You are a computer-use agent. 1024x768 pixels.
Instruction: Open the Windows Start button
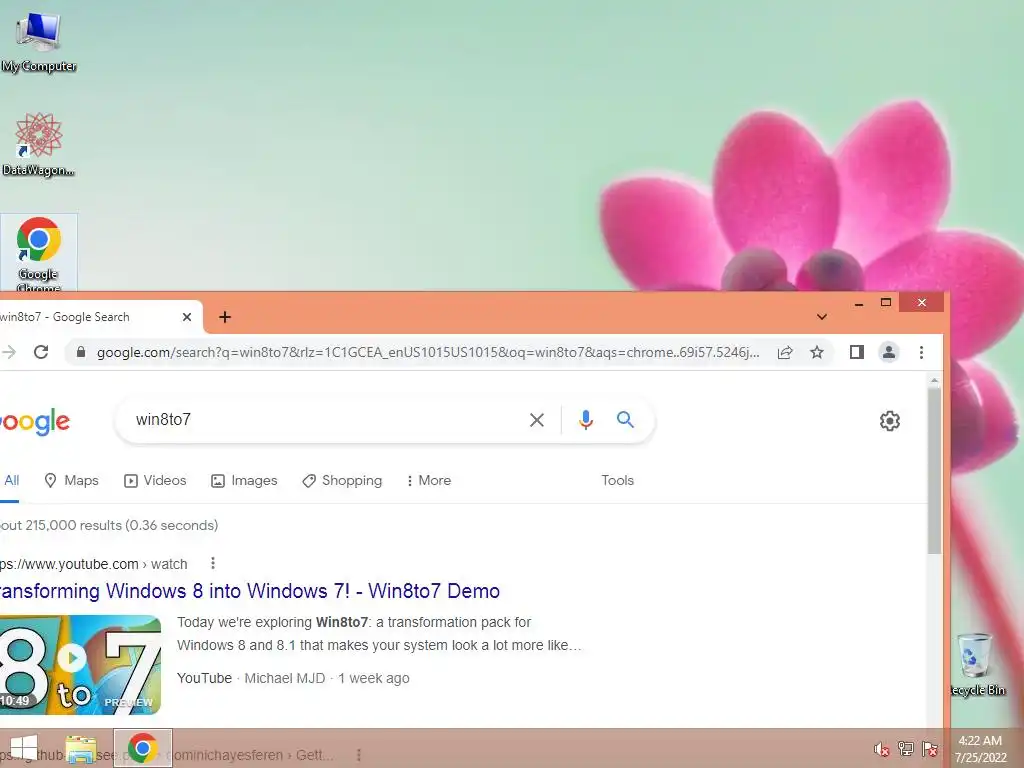pyautogui.click(x=24, y=748)
